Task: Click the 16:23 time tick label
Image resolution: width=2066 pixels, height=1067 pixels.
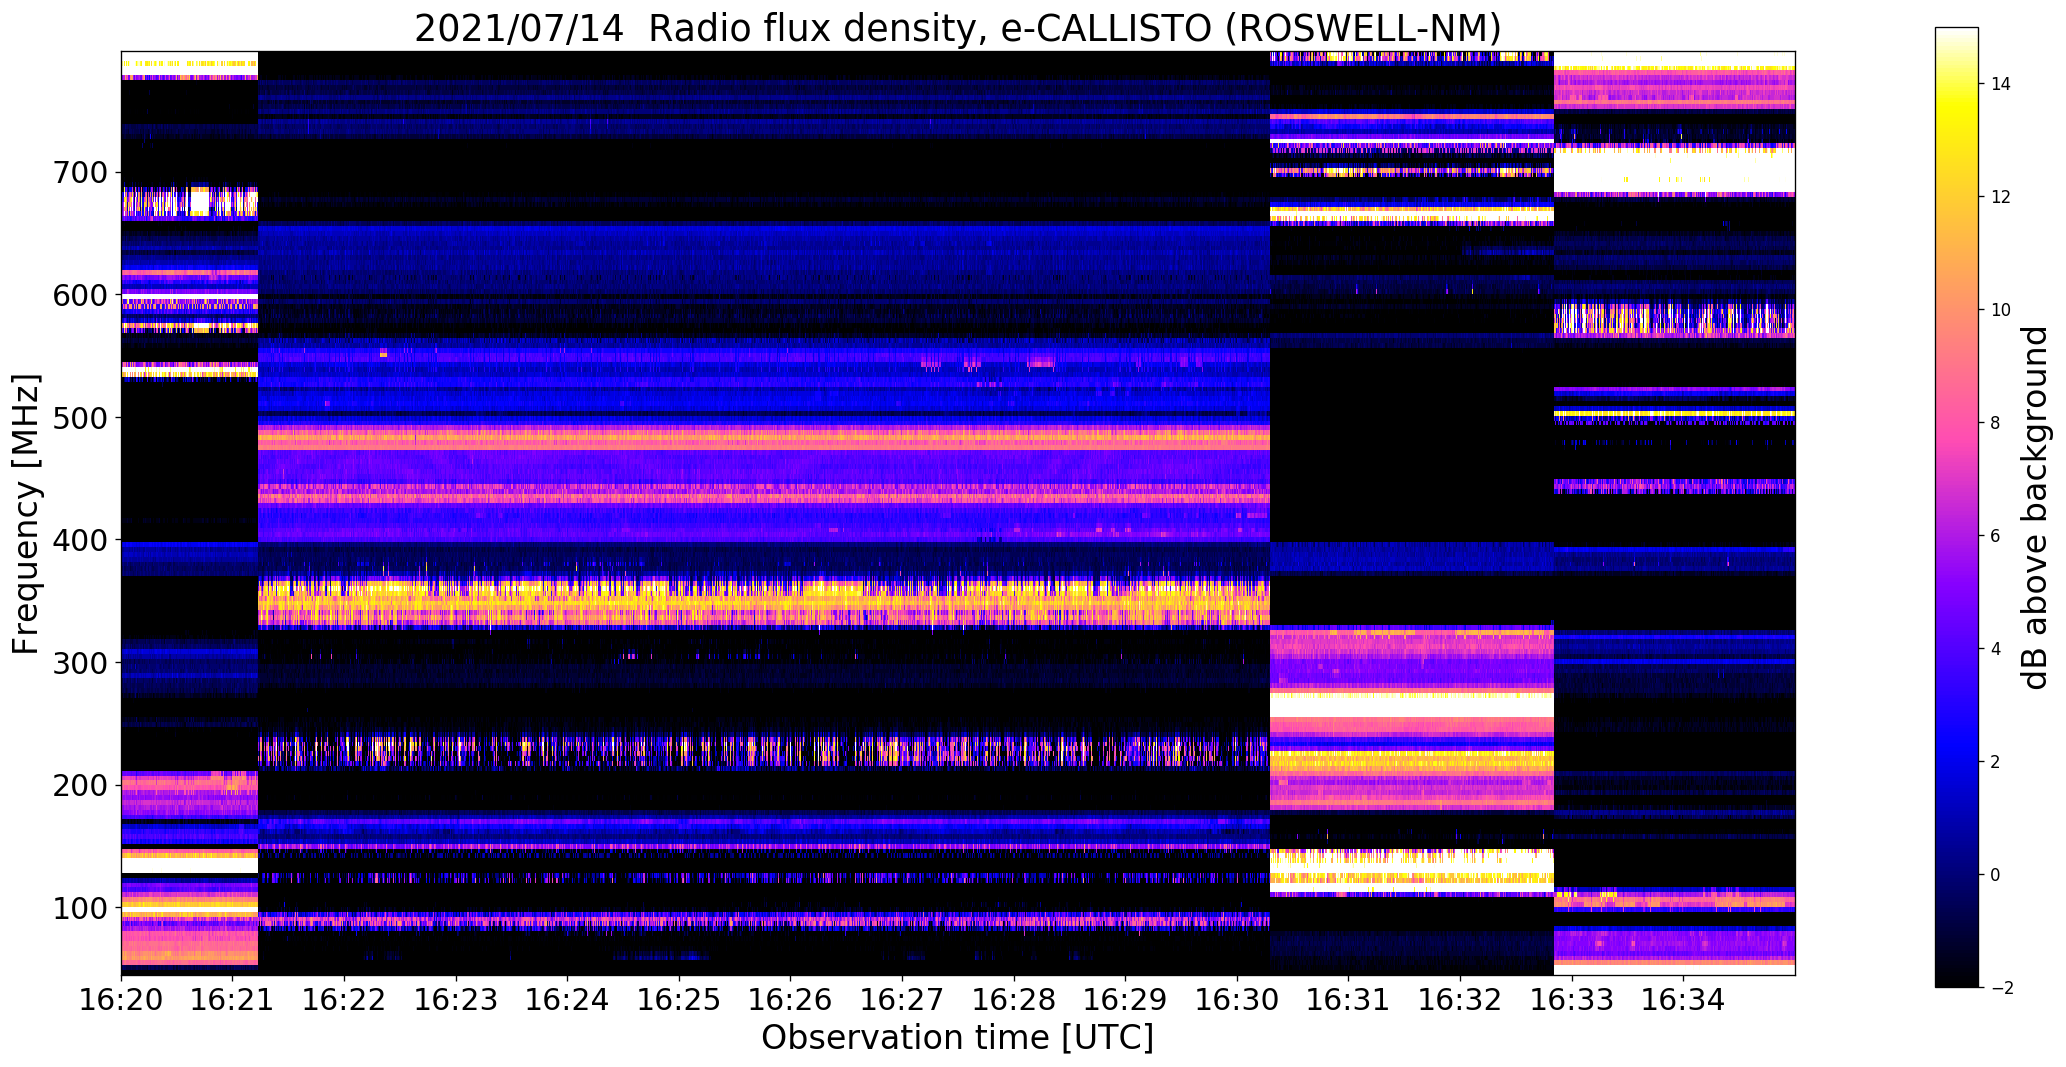Action: [457, 1000]
